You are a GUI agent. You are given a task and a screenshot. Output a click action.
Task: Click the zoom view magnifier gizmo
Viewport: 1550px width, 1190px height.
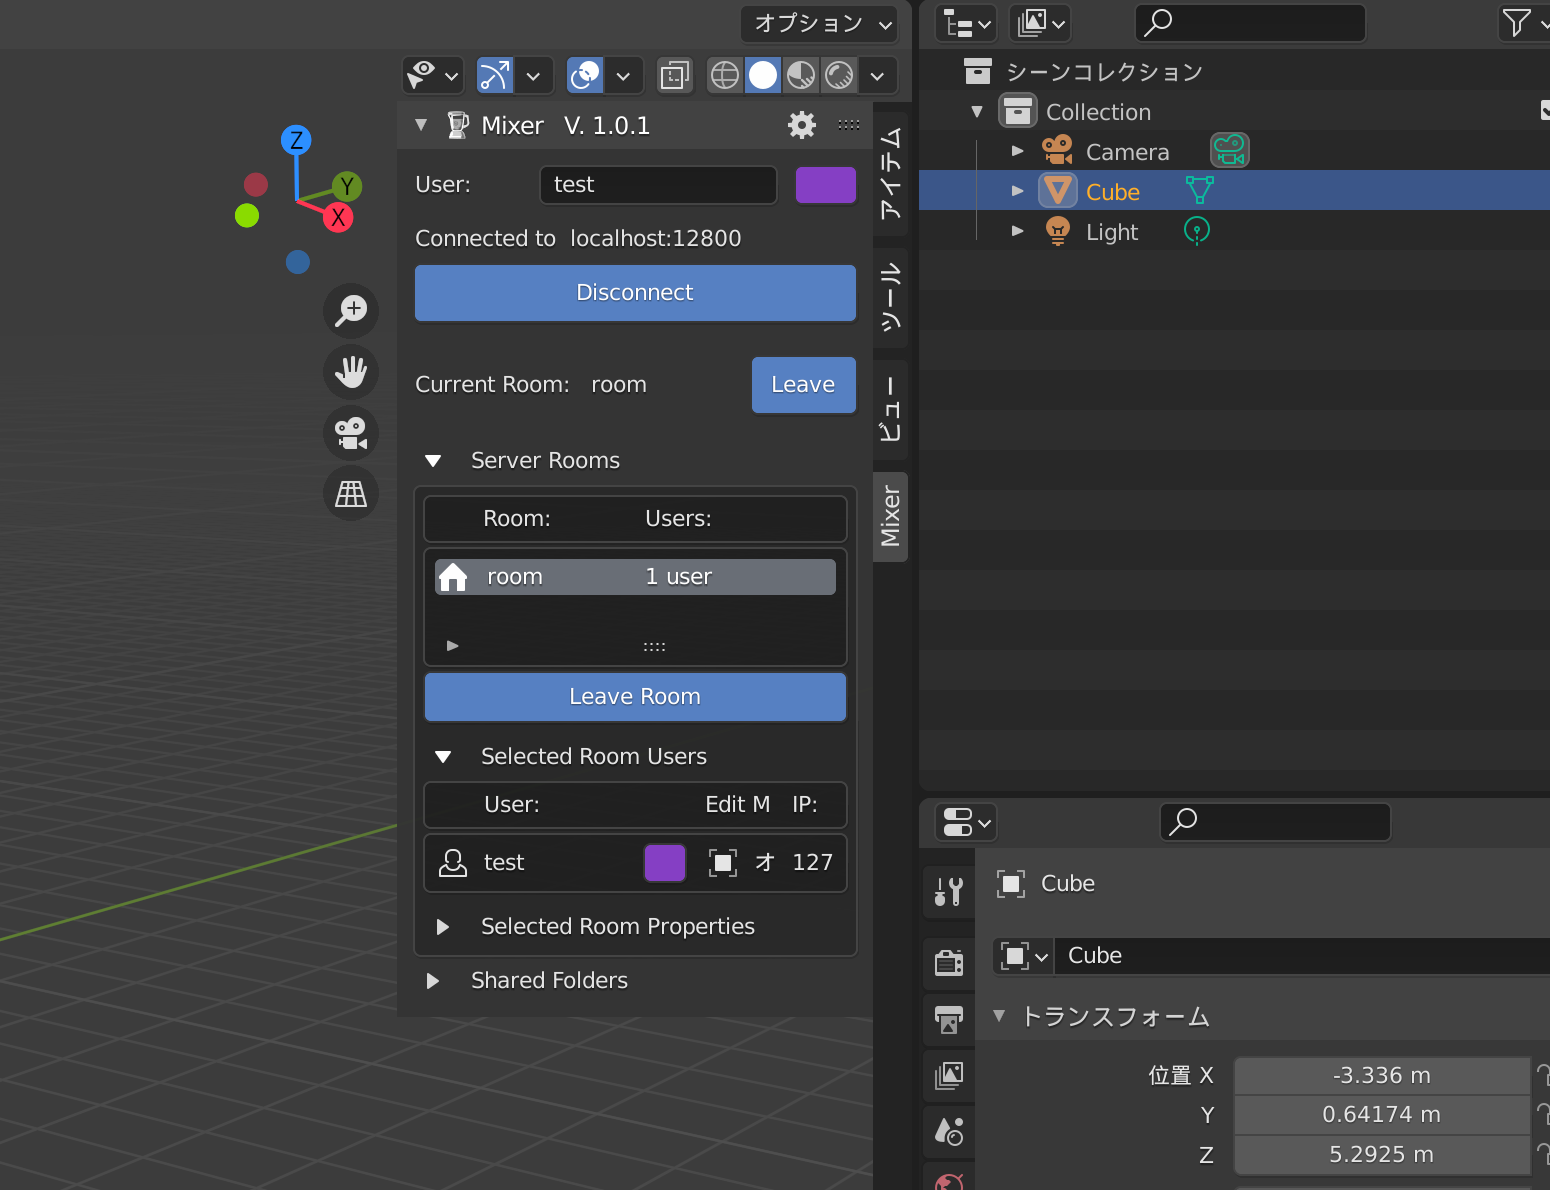coord(351,310)
